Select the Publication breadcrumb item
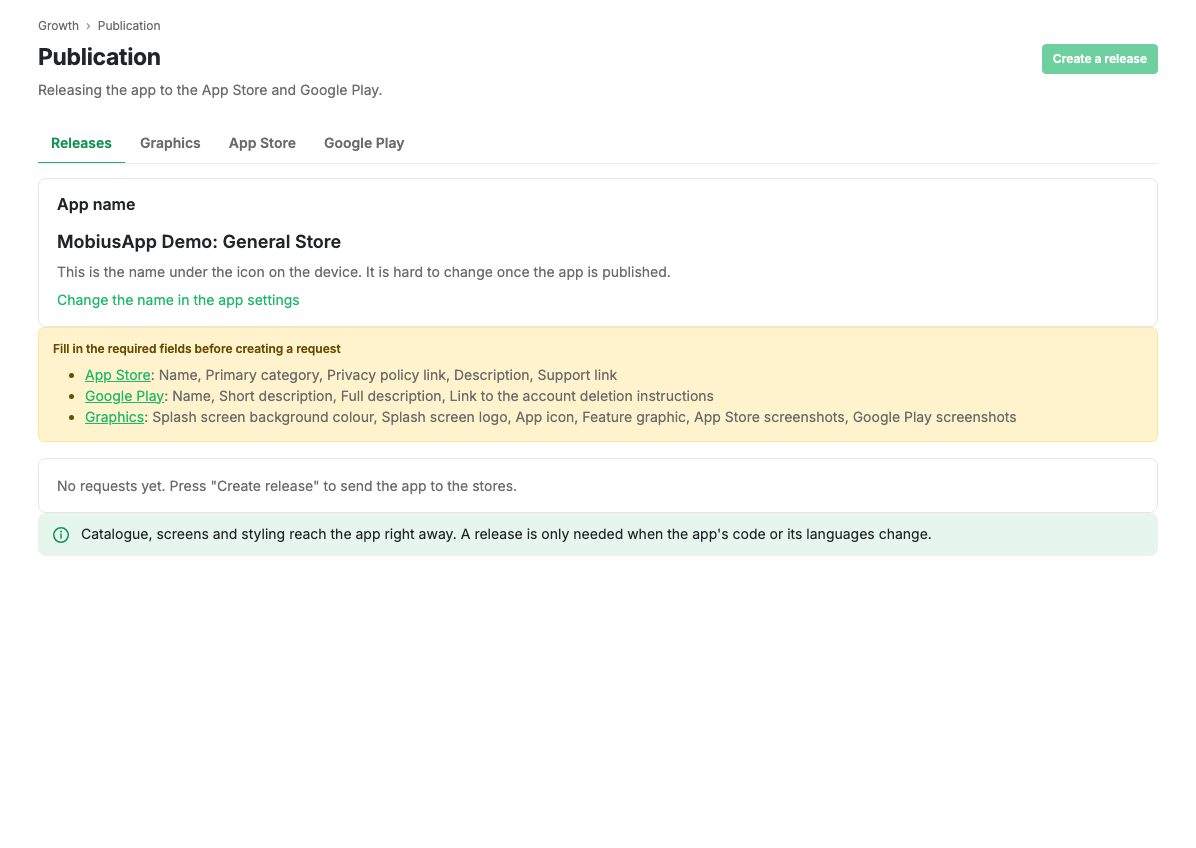 pos(129,26)
